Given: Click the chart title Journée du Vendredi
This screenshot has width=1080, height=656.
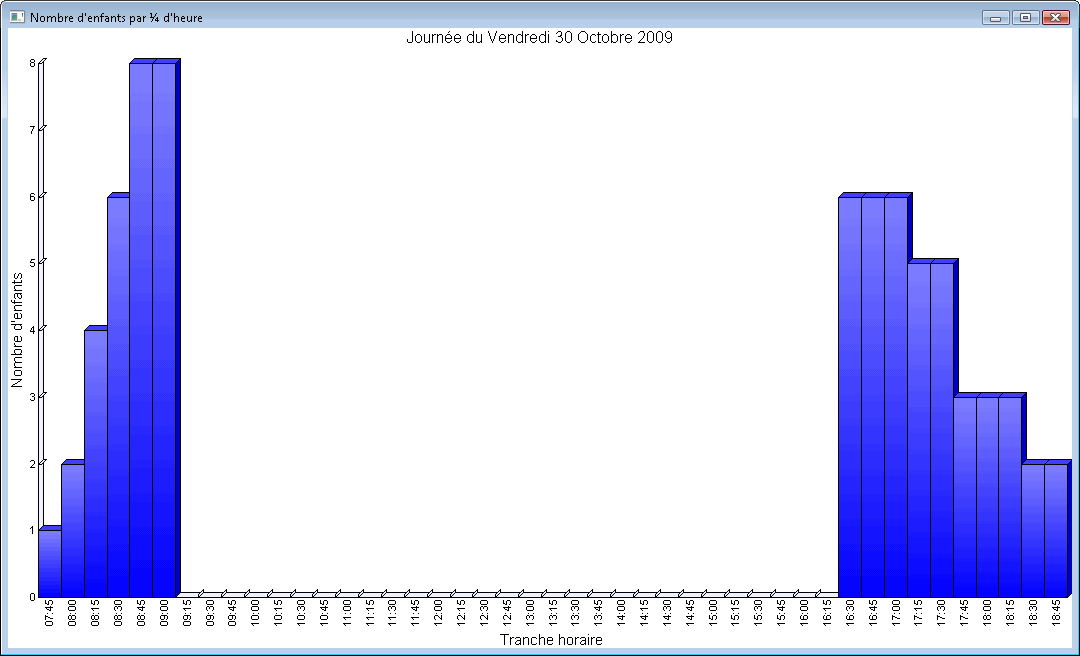Looking at the screenshot, I should pos(539,38).
